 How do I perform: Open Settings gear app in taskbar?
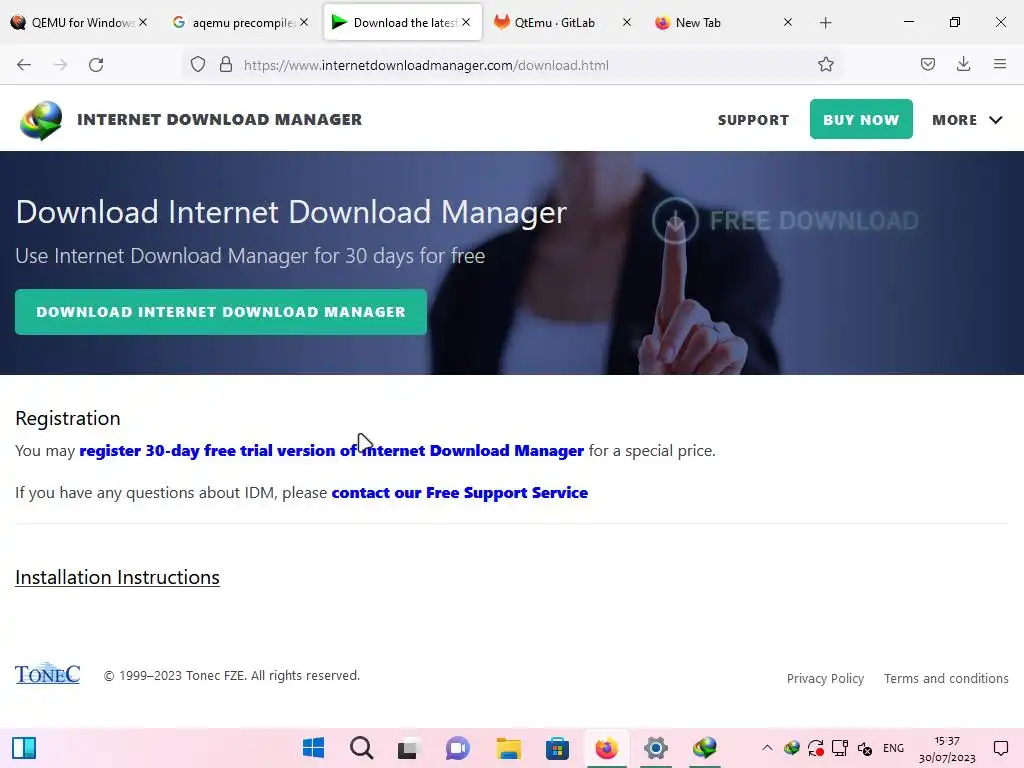(x=656, y=748)
